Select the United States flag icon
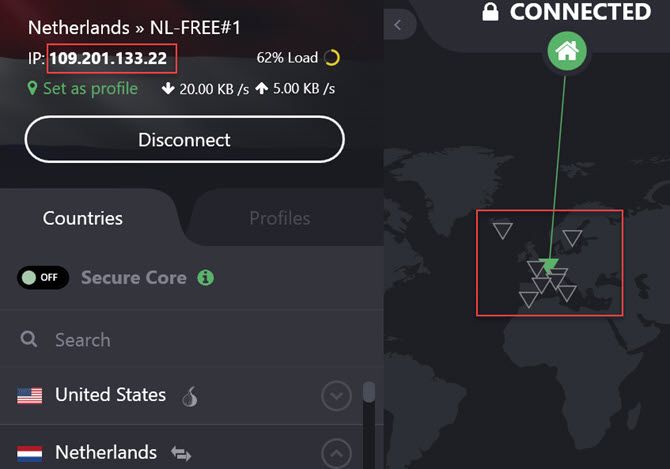Image resolution: width=670 pixels, height=469 pixels. click(29, 396)
